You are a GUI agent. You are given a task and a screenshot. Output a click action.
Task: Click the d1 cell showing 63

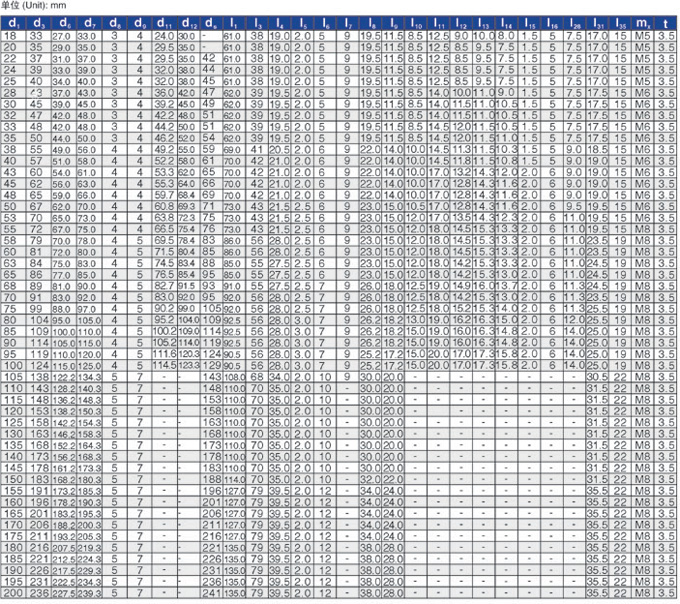point(11,263)
